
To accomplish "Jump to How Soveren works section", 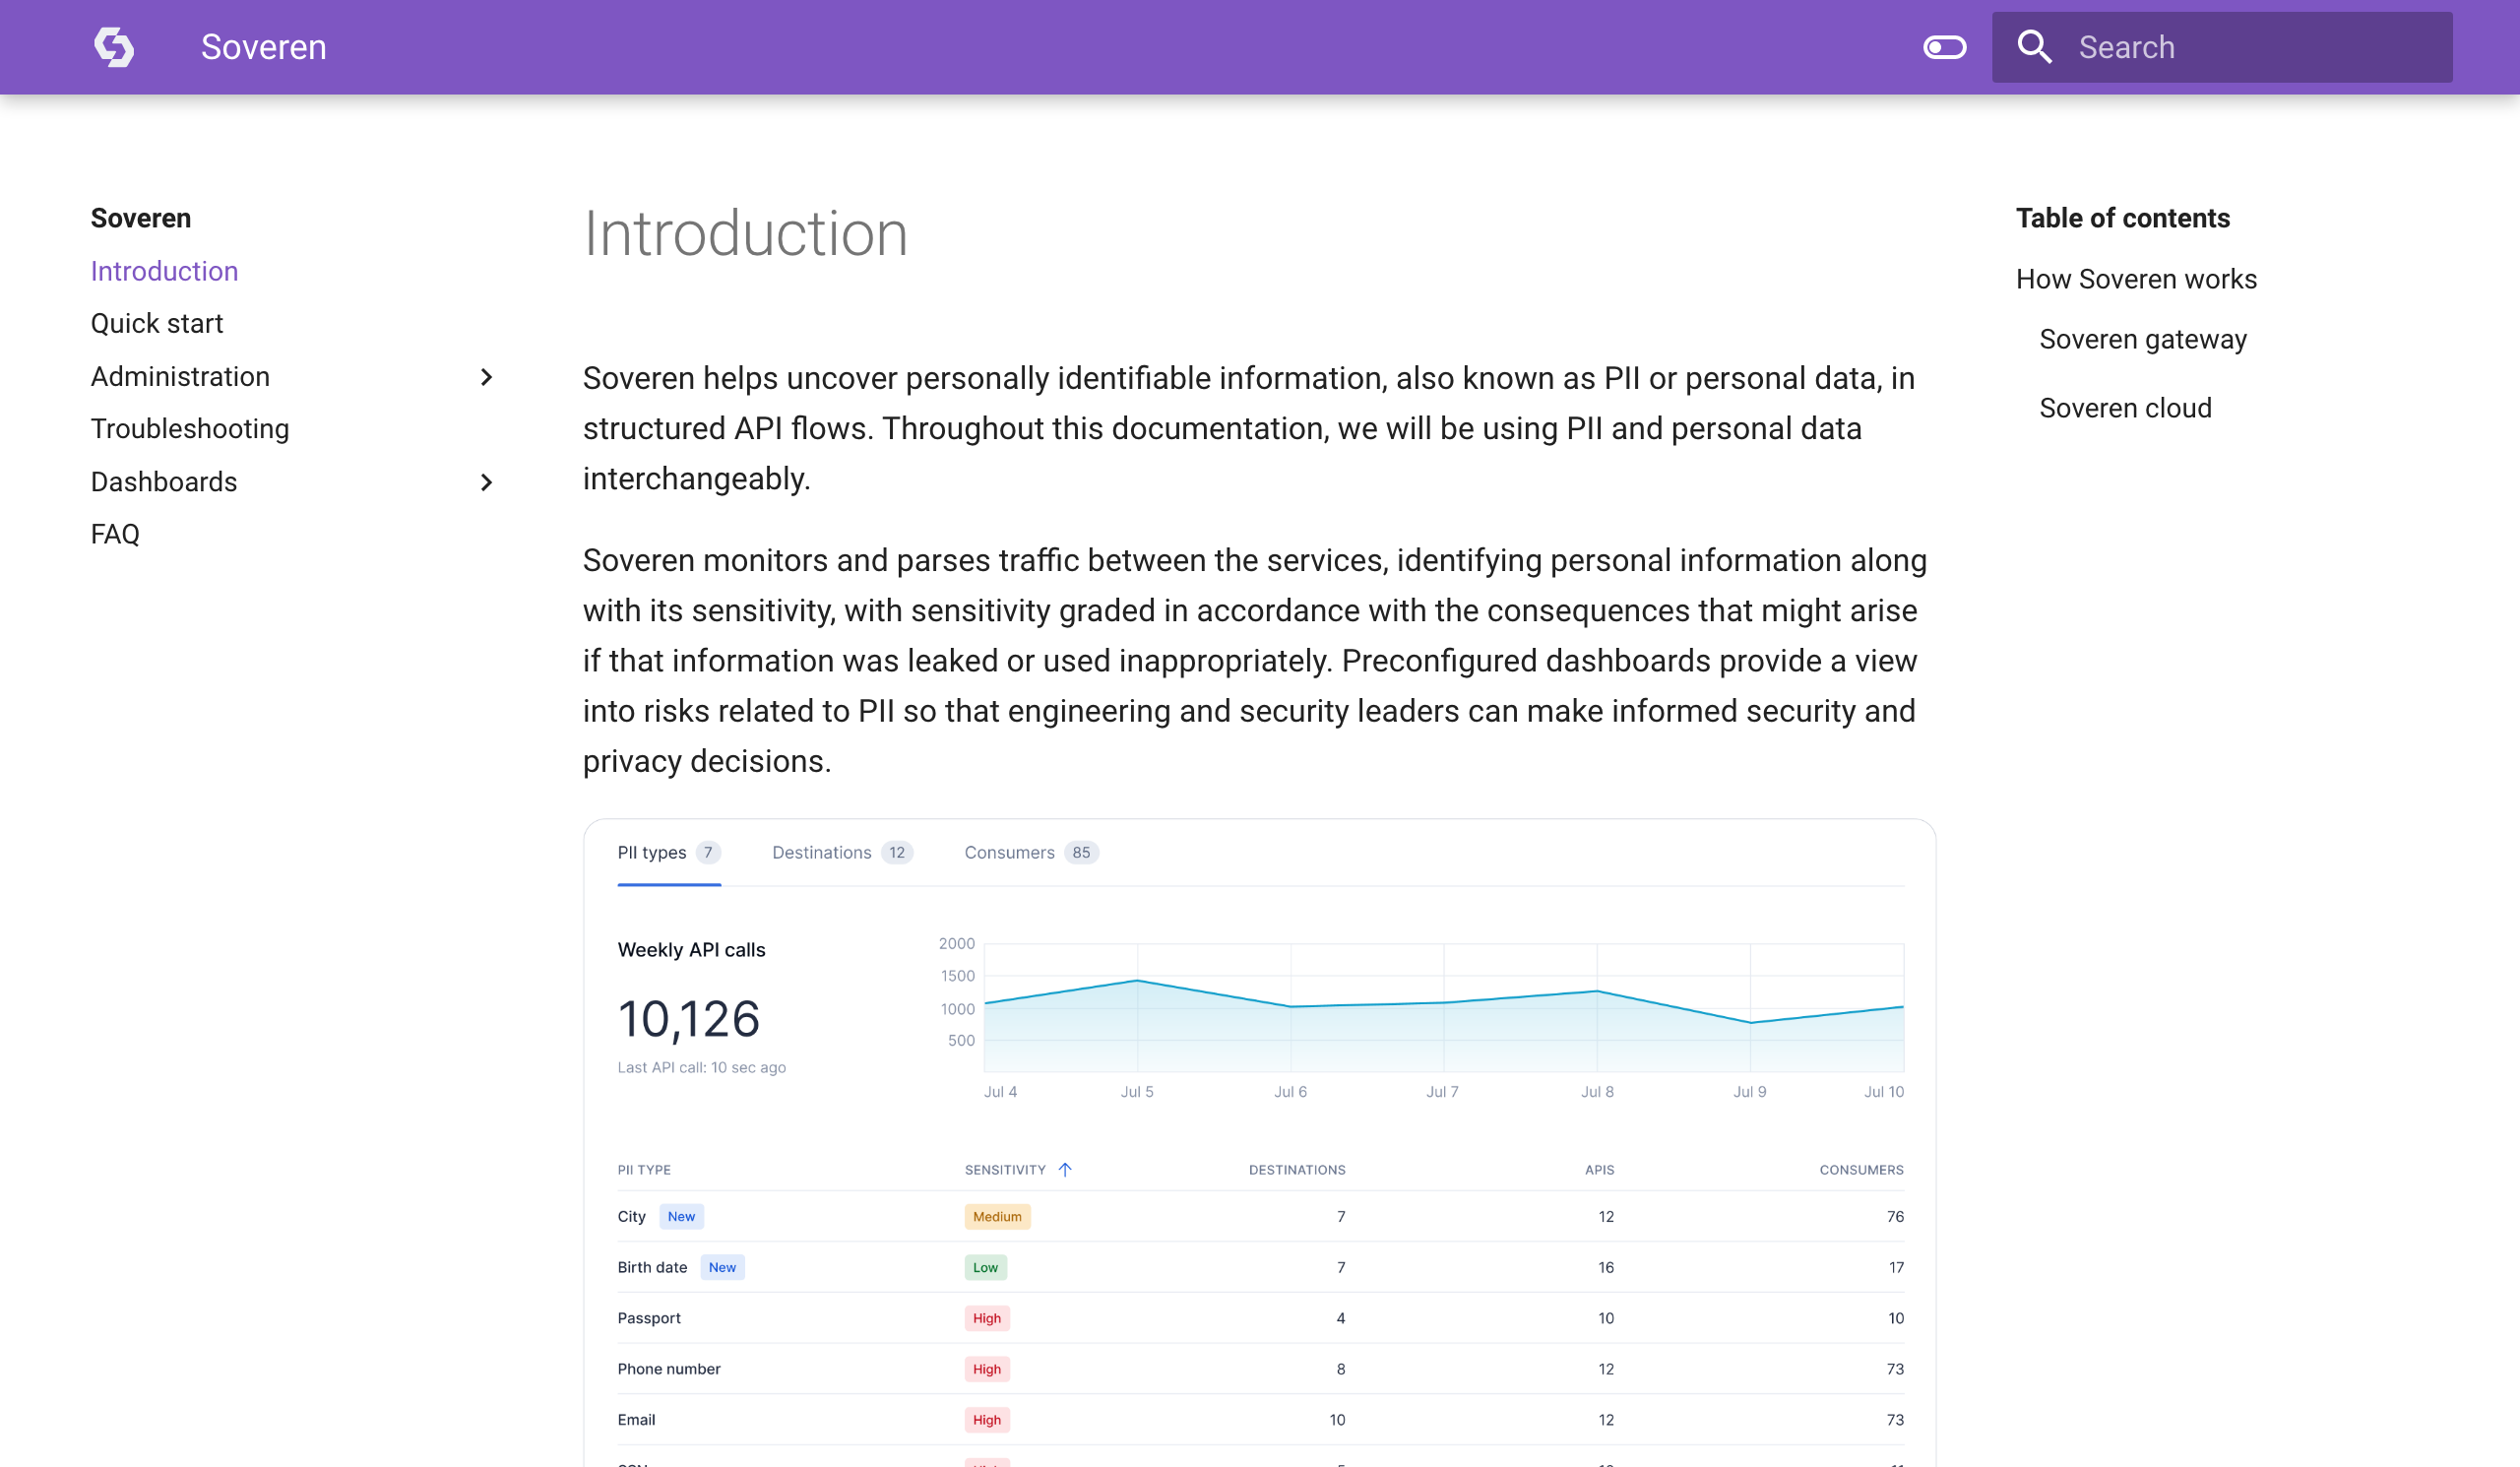I will (x=2136, y=279).
